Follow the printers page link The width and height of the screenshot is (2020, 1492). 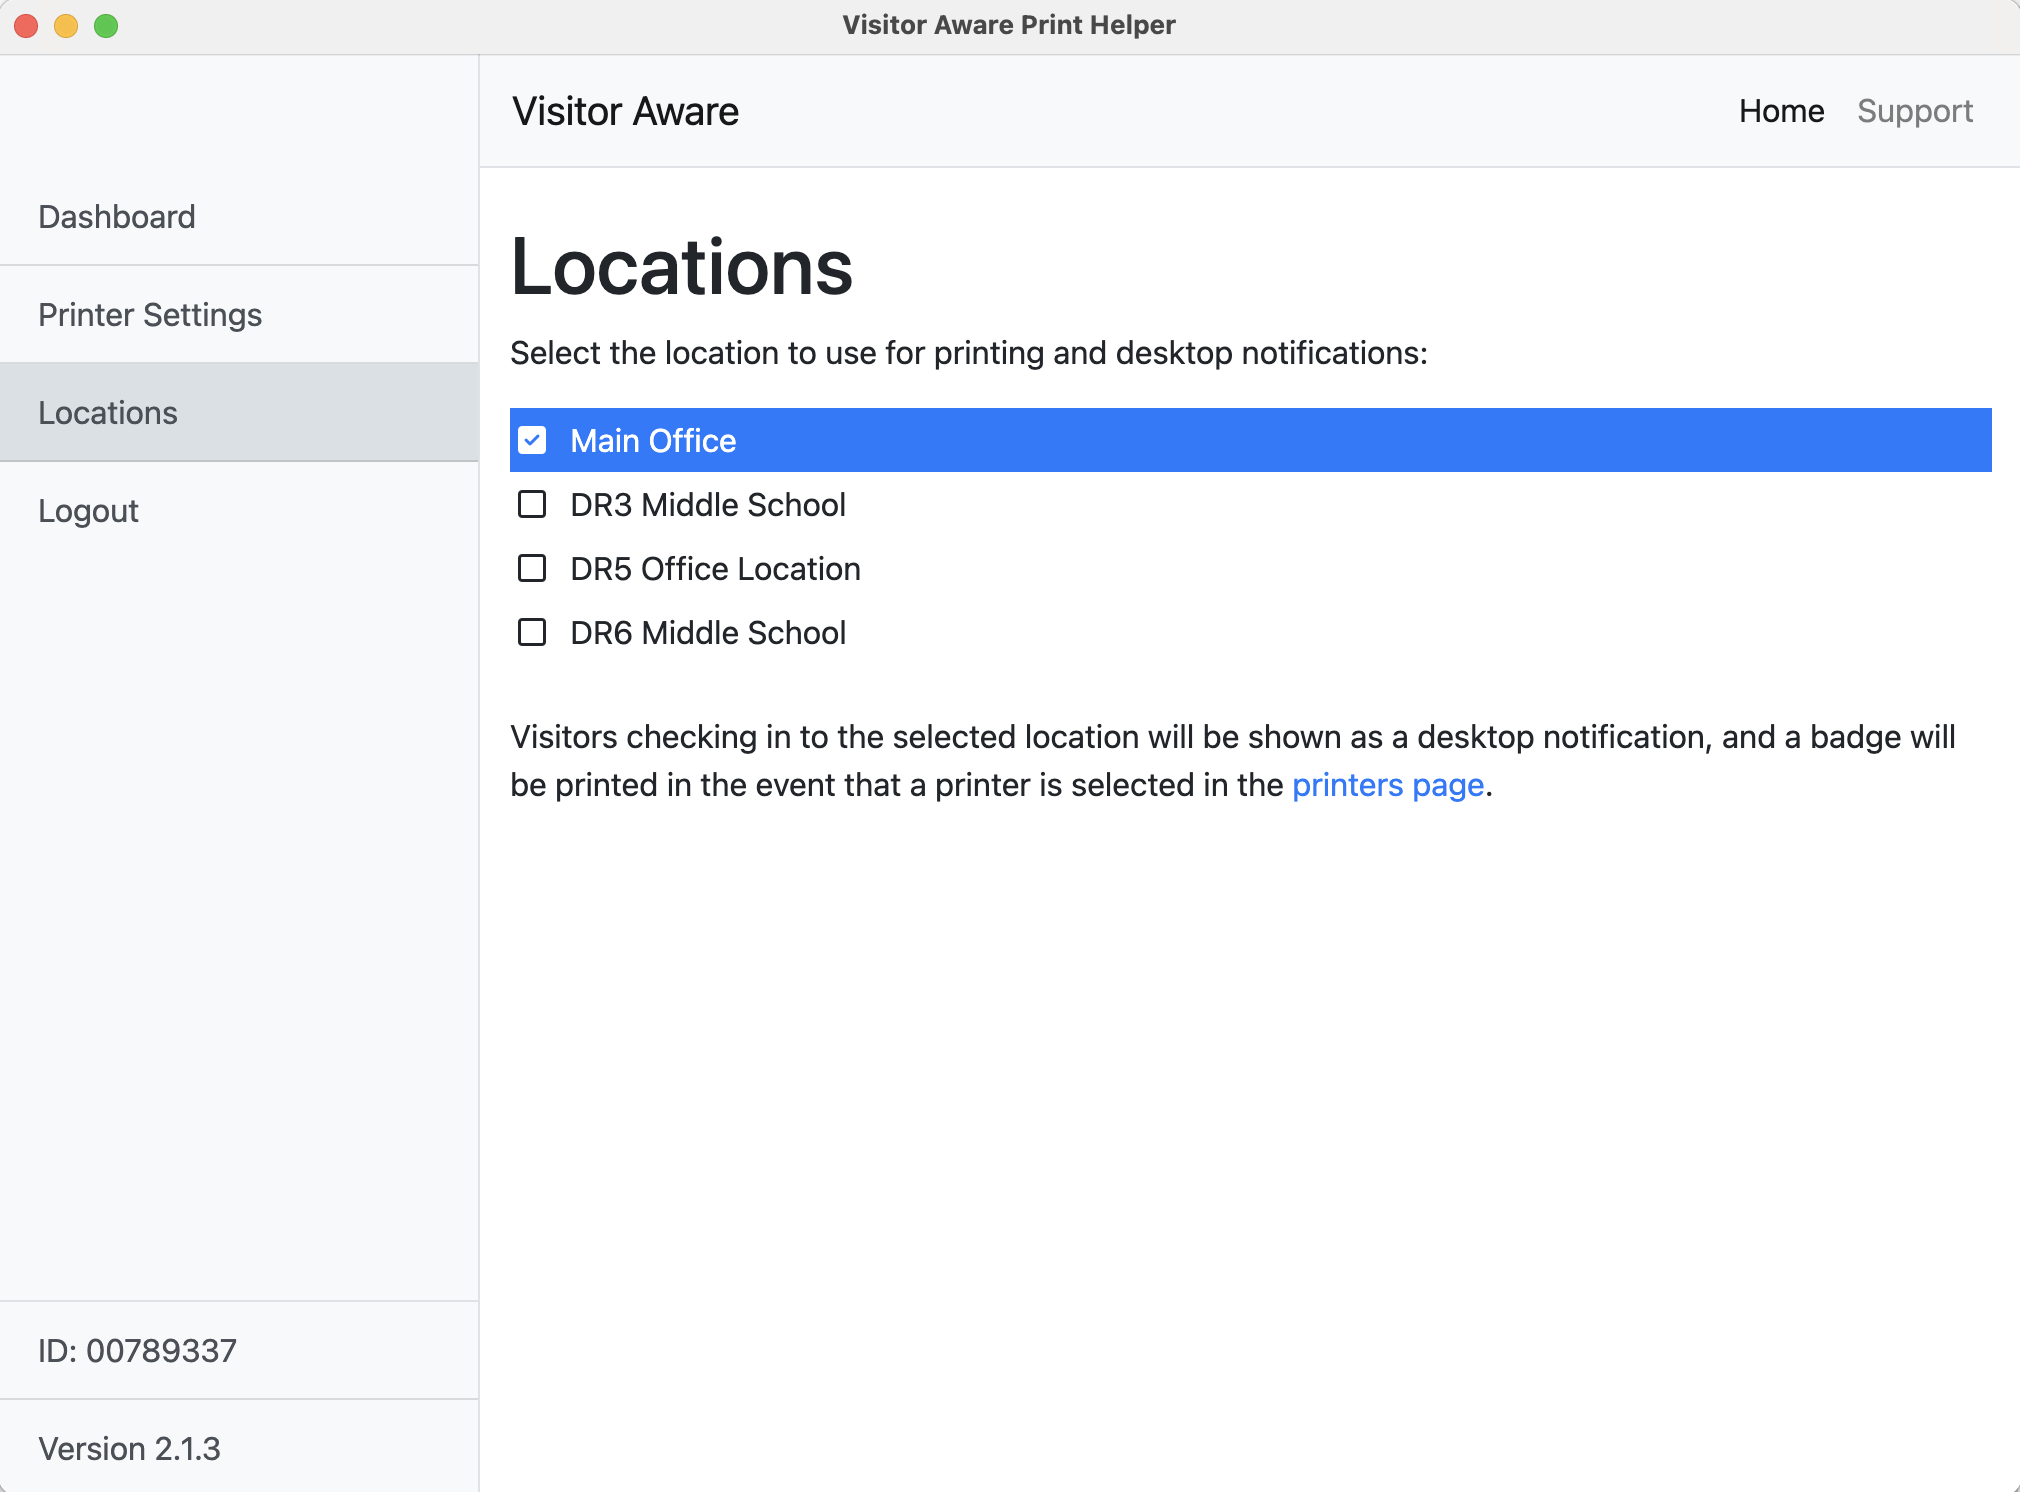coord(1387,785)
